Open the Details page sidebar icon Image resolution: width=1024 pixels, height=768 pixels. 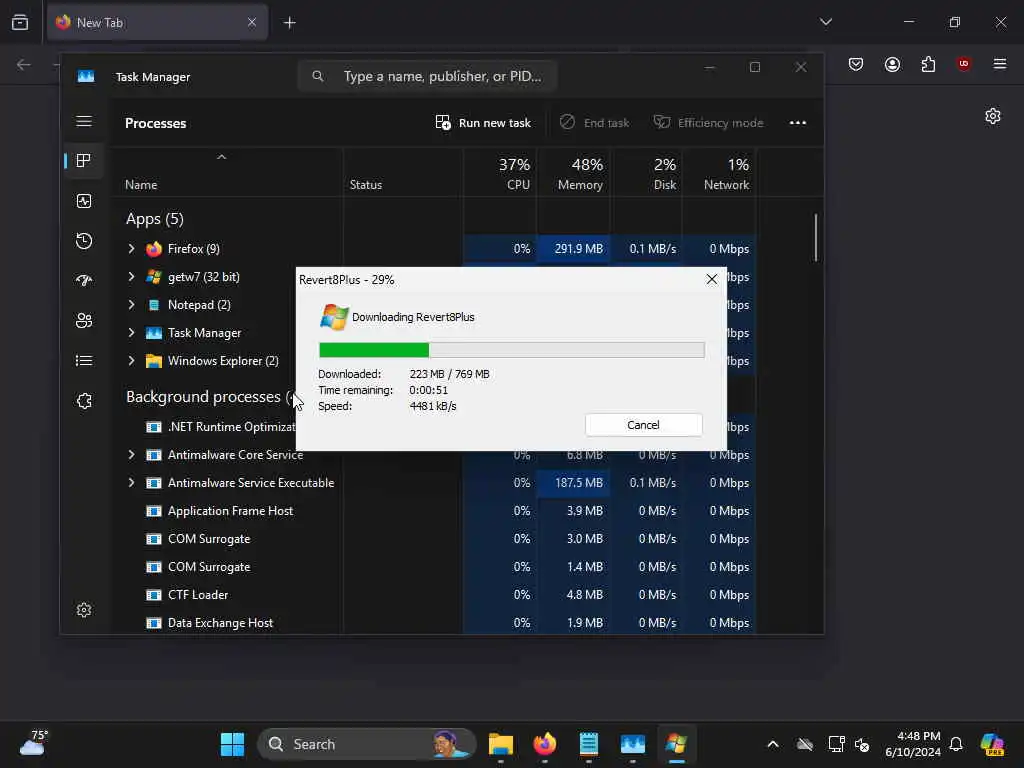pyautogui.click(x=84, y=360)
